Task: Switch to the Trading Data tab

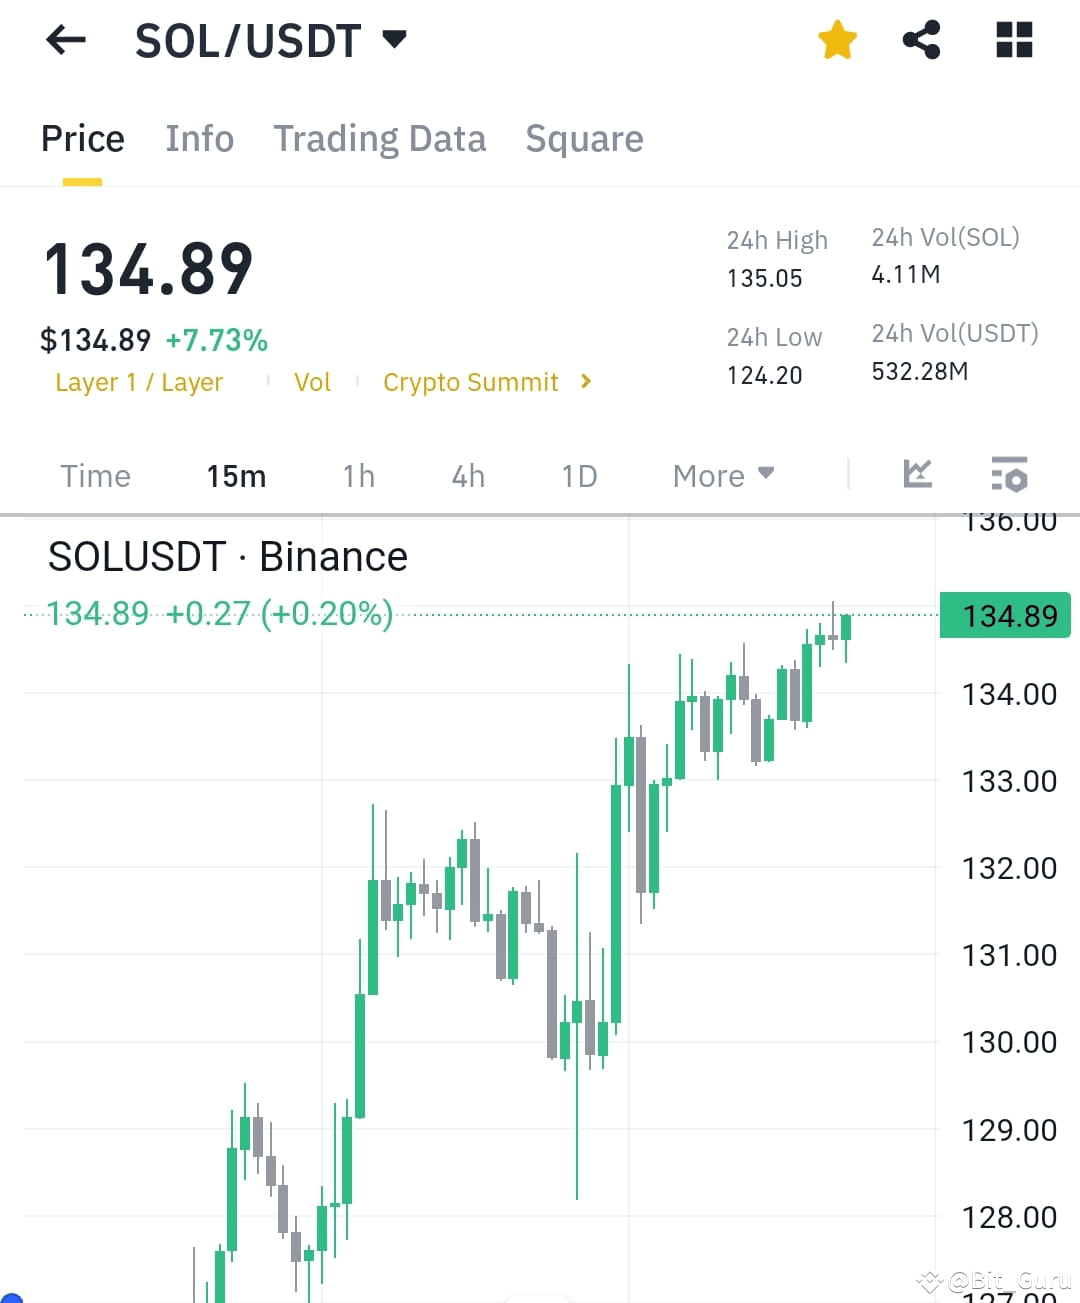Action: [379, 139]
